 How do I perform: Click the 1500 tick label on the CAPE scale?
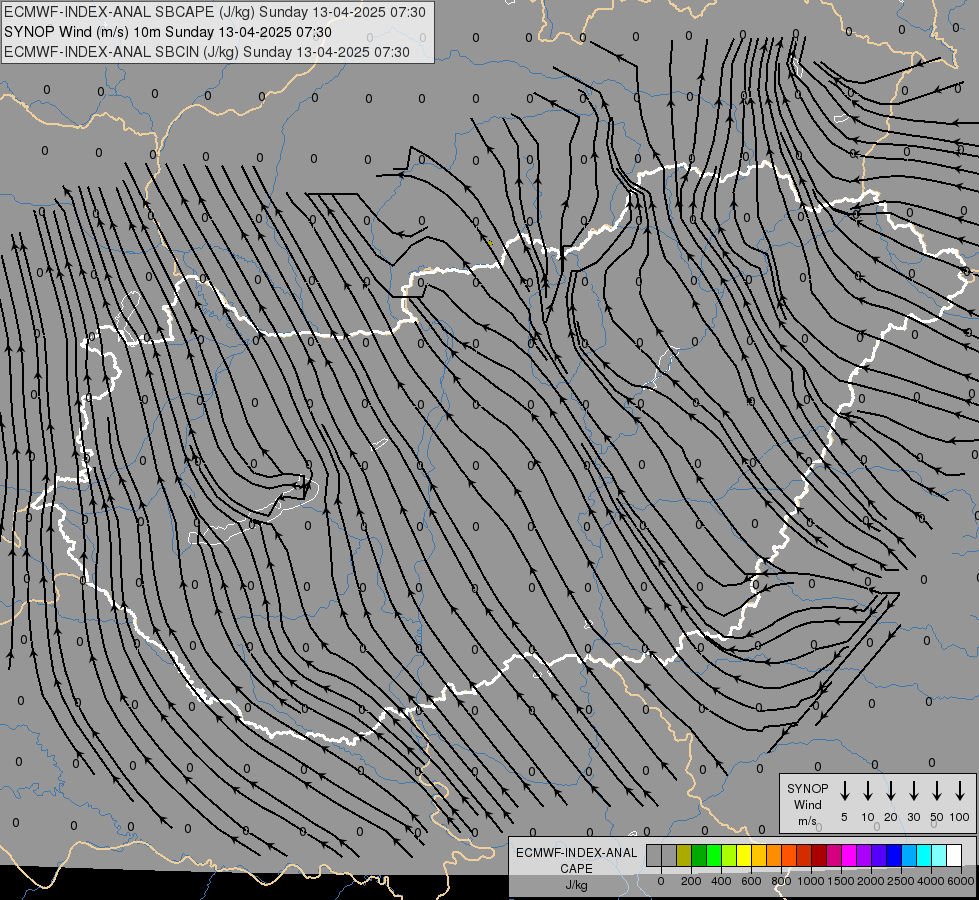tap(840, 881)
